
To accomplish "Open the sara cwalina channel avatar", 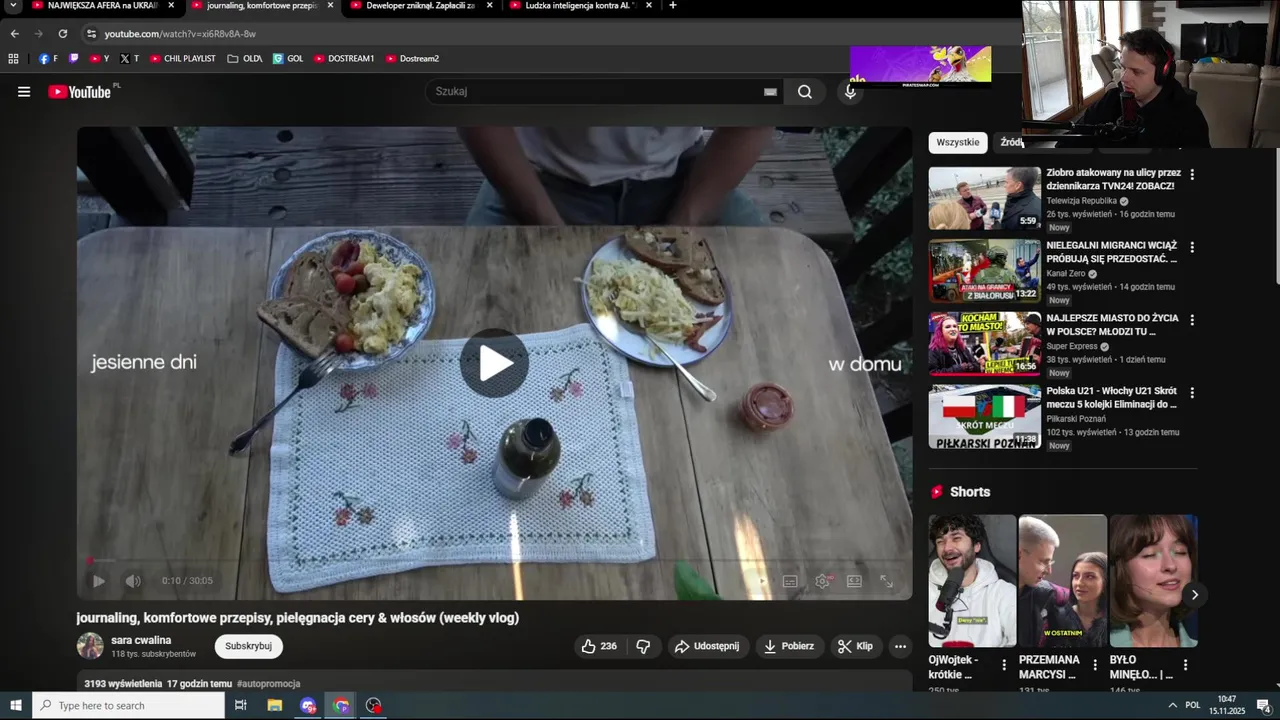I will [x=90, y=646].
